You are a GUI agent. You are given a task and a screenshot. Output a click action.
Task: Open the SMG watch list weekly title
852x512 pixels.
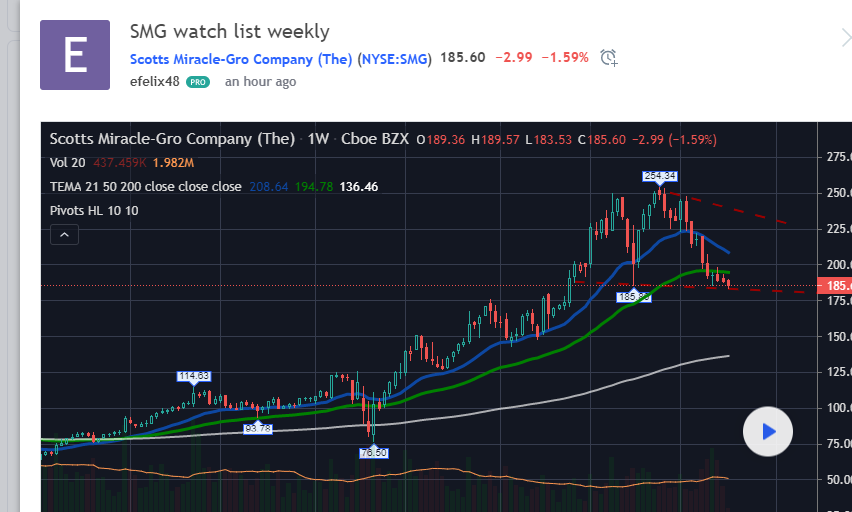[229, 32]
